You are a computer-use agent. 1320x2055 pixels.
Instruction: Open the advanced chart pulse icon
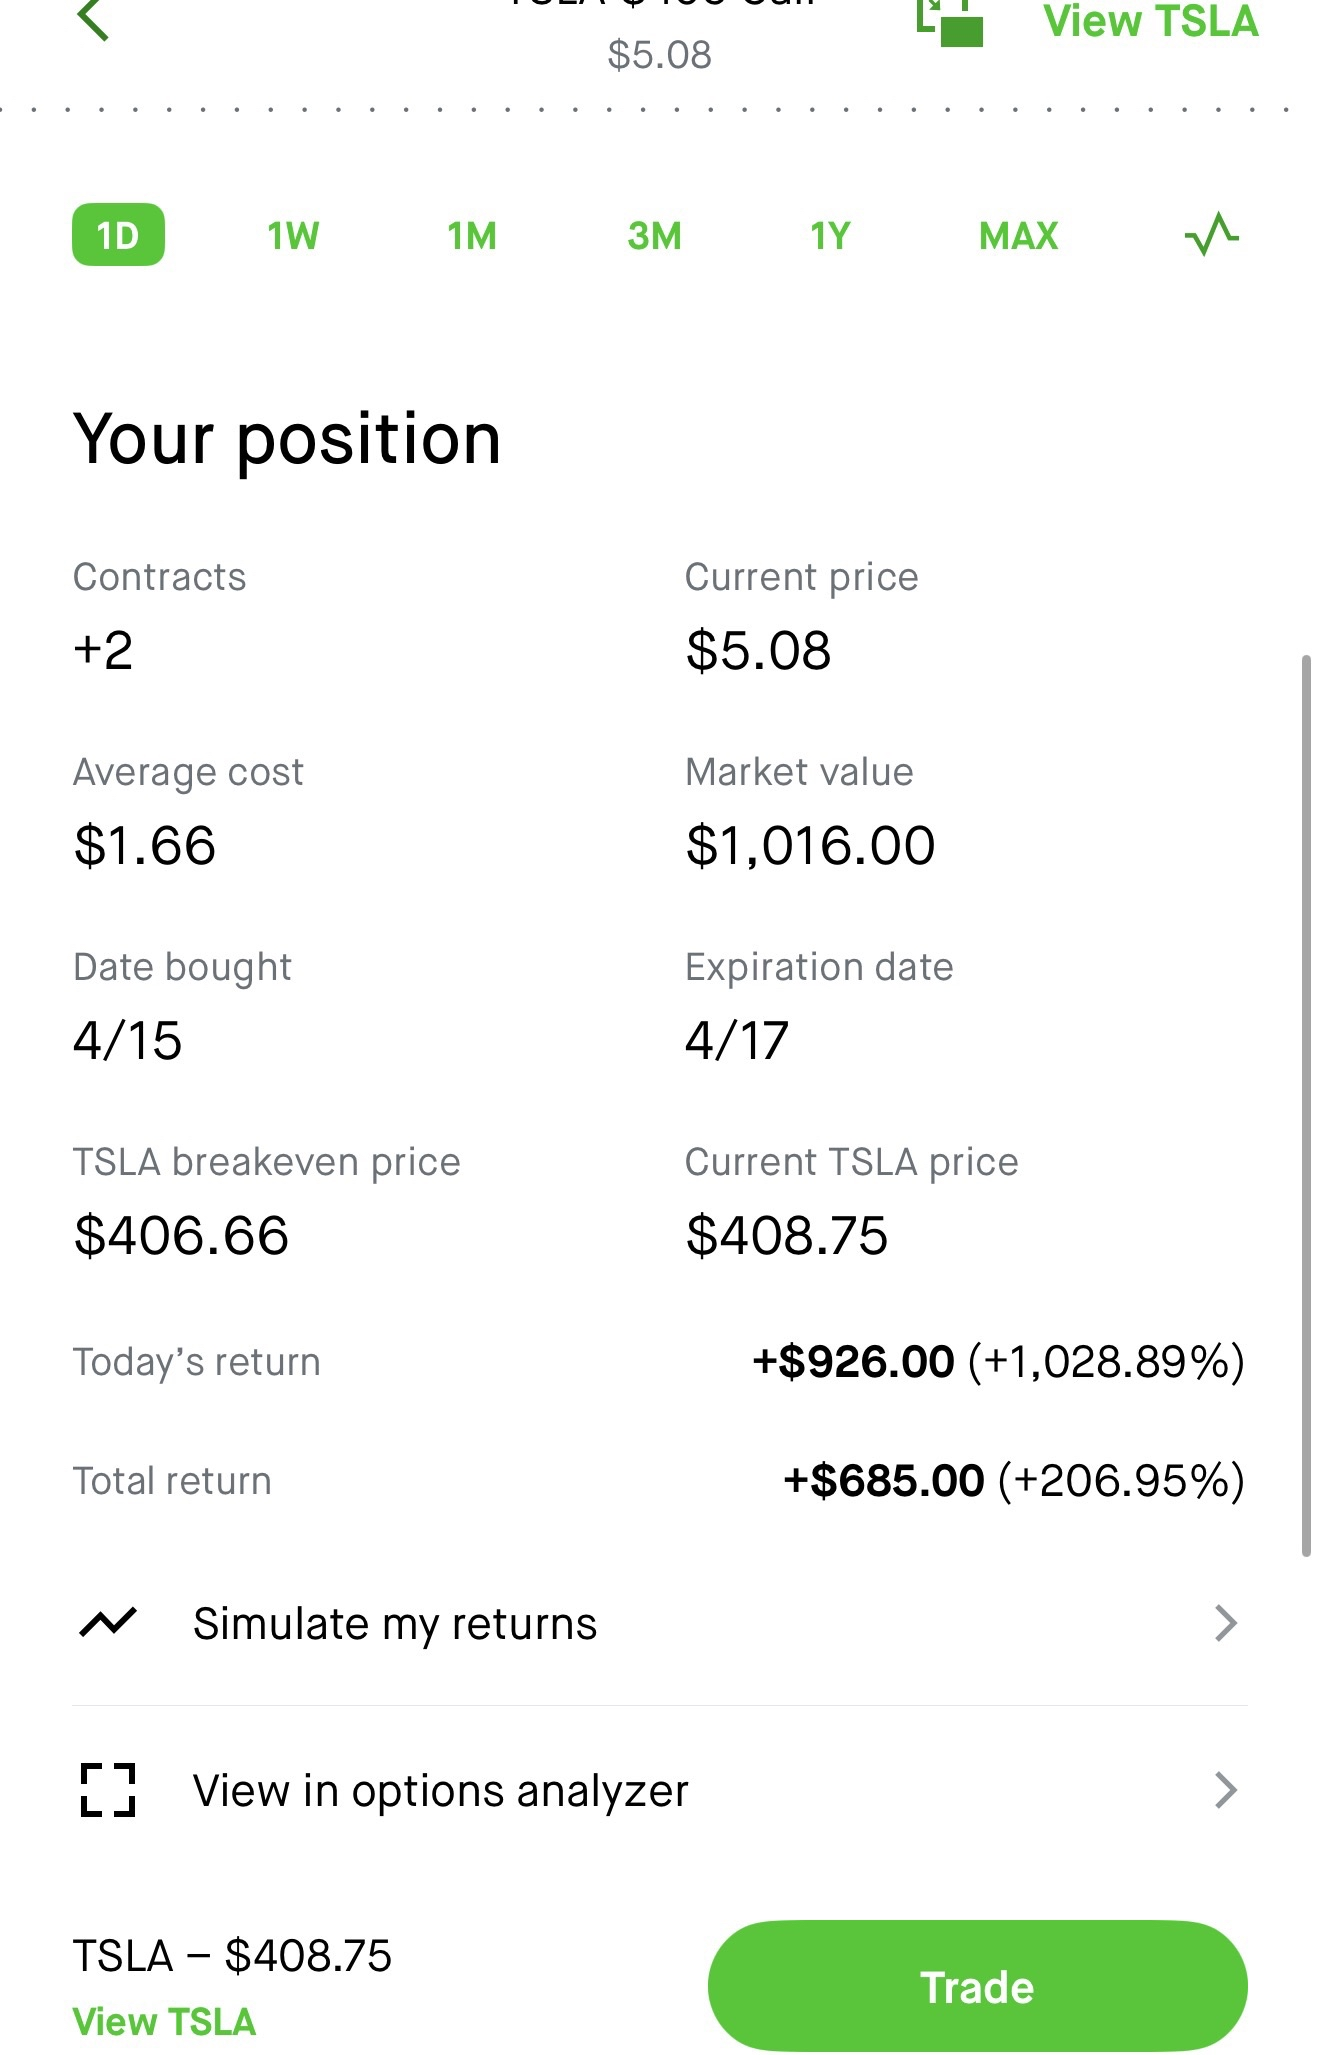point(1211,235)
